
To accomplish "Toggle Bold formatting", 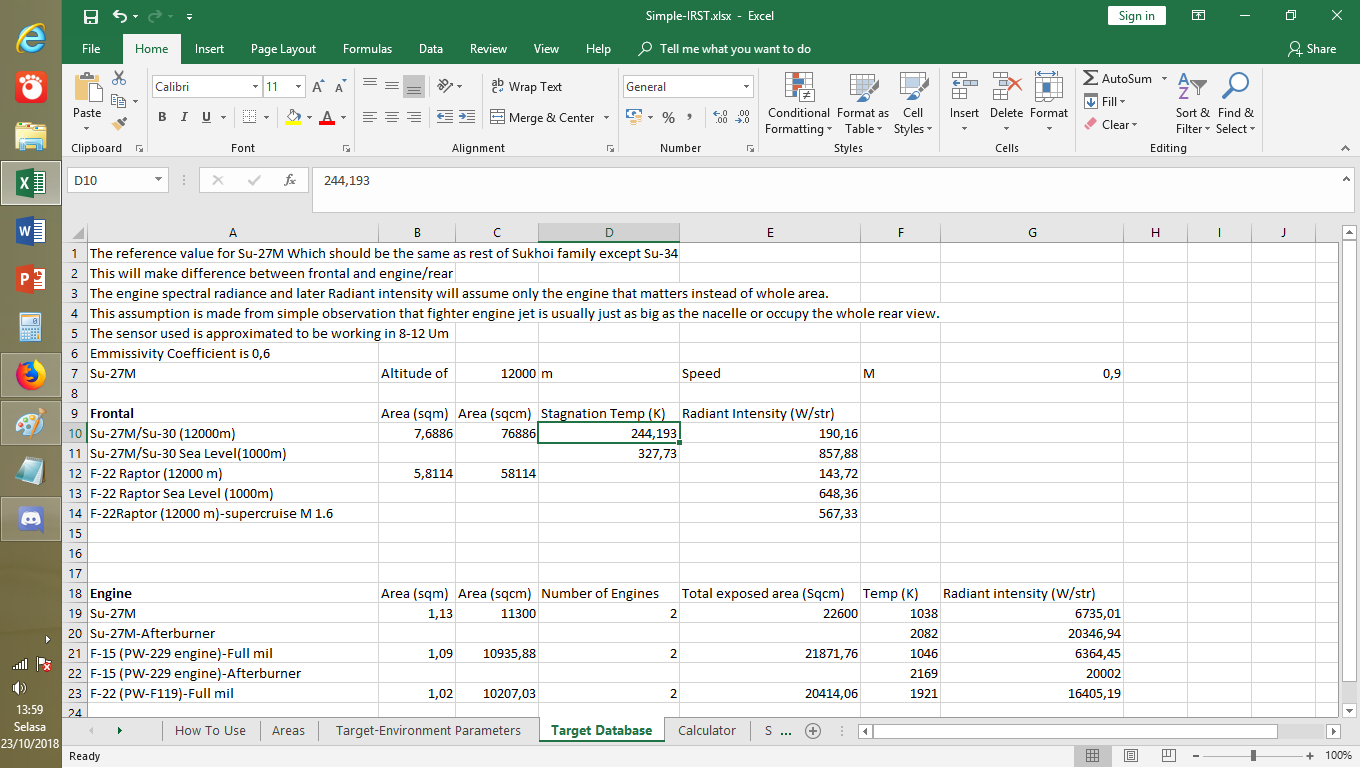I will coord(162,117).
